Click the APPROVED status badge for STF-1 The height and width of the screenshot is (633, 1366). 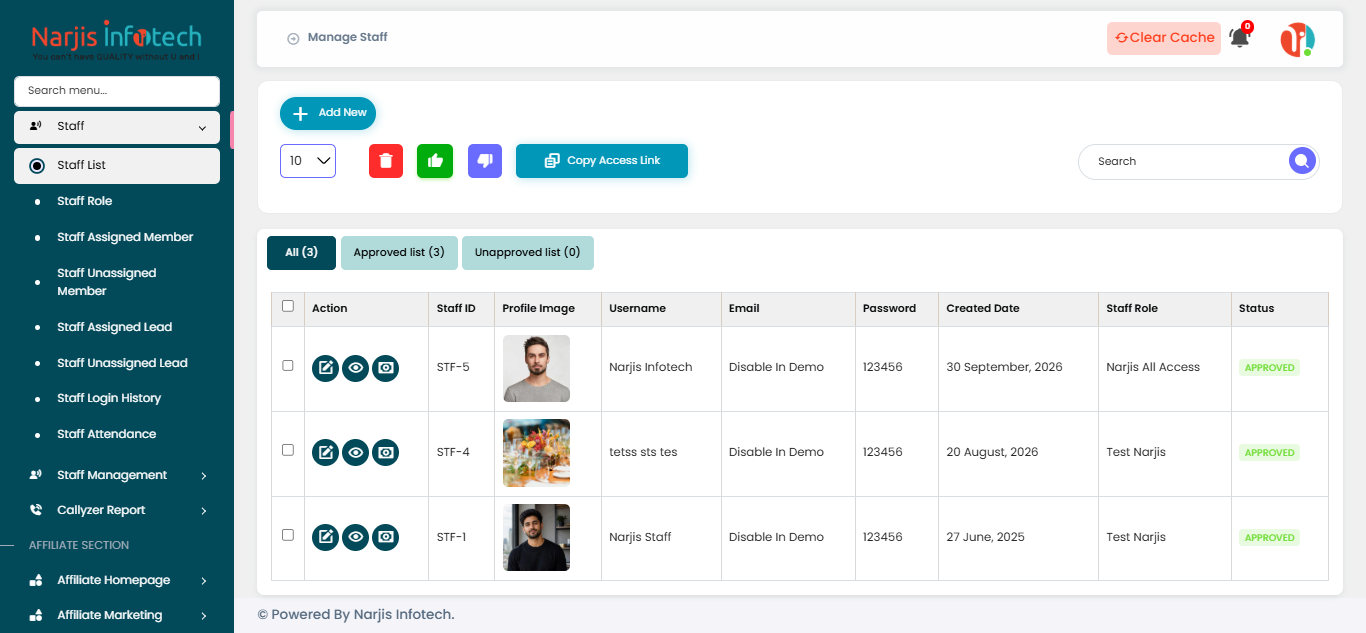pyautogui.click(x=1269, y=538)
